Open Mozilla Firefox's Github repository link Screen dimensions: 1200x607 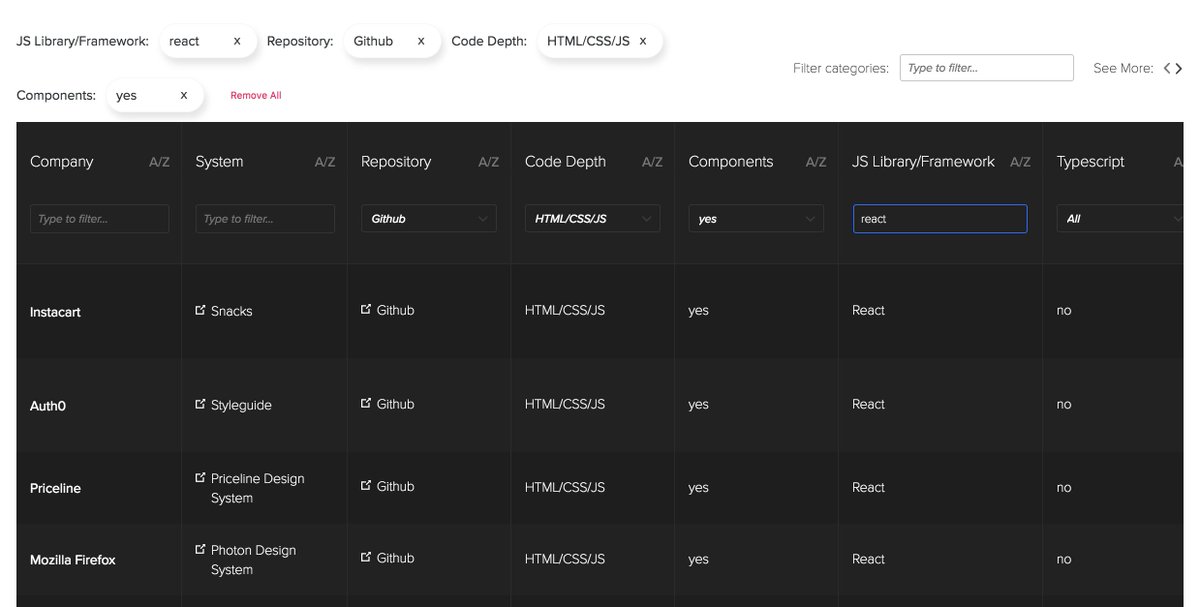[388, 558]
